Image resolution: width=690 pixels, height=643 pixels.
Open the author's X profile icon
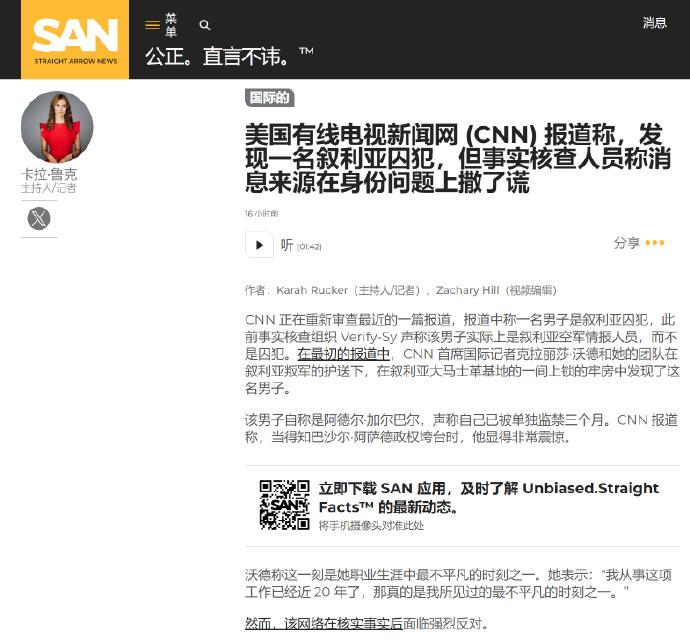point(39,218)
